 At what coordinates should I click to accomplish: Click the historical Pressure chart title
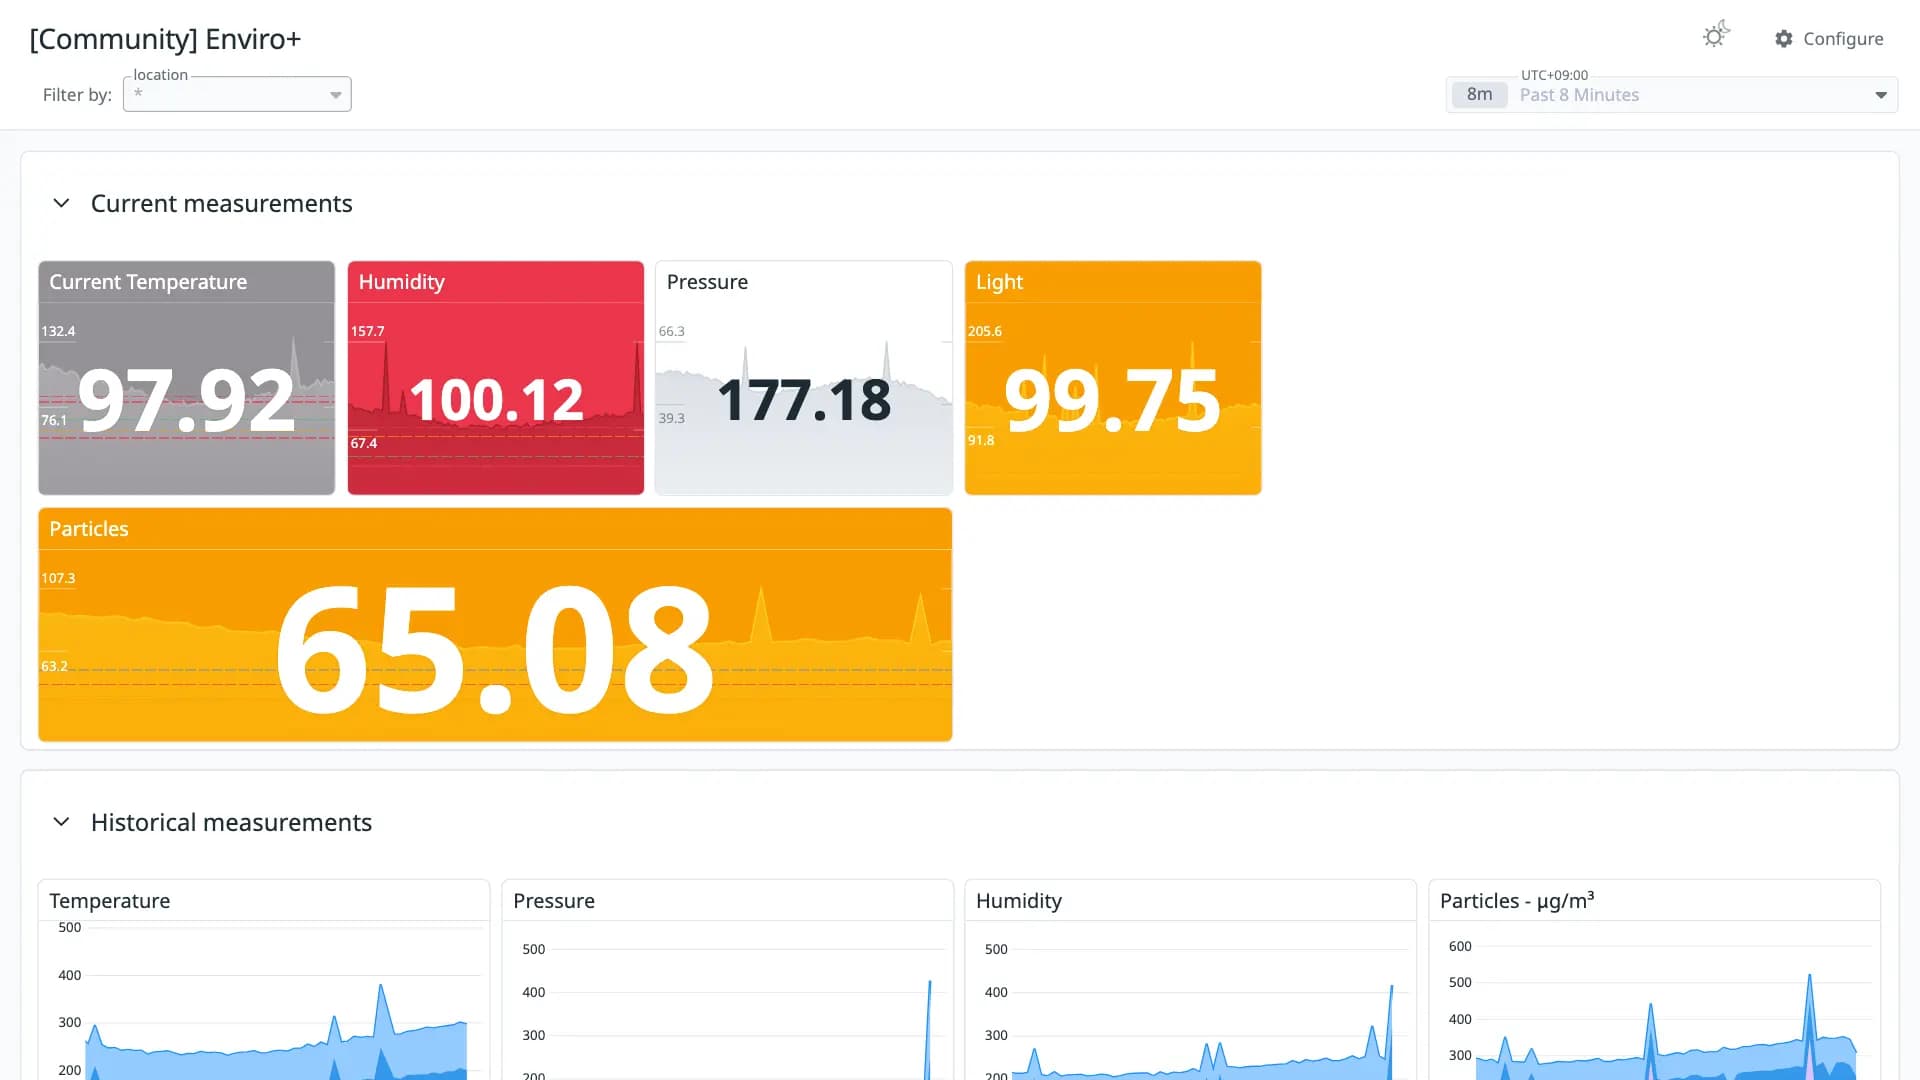[554, 901]
